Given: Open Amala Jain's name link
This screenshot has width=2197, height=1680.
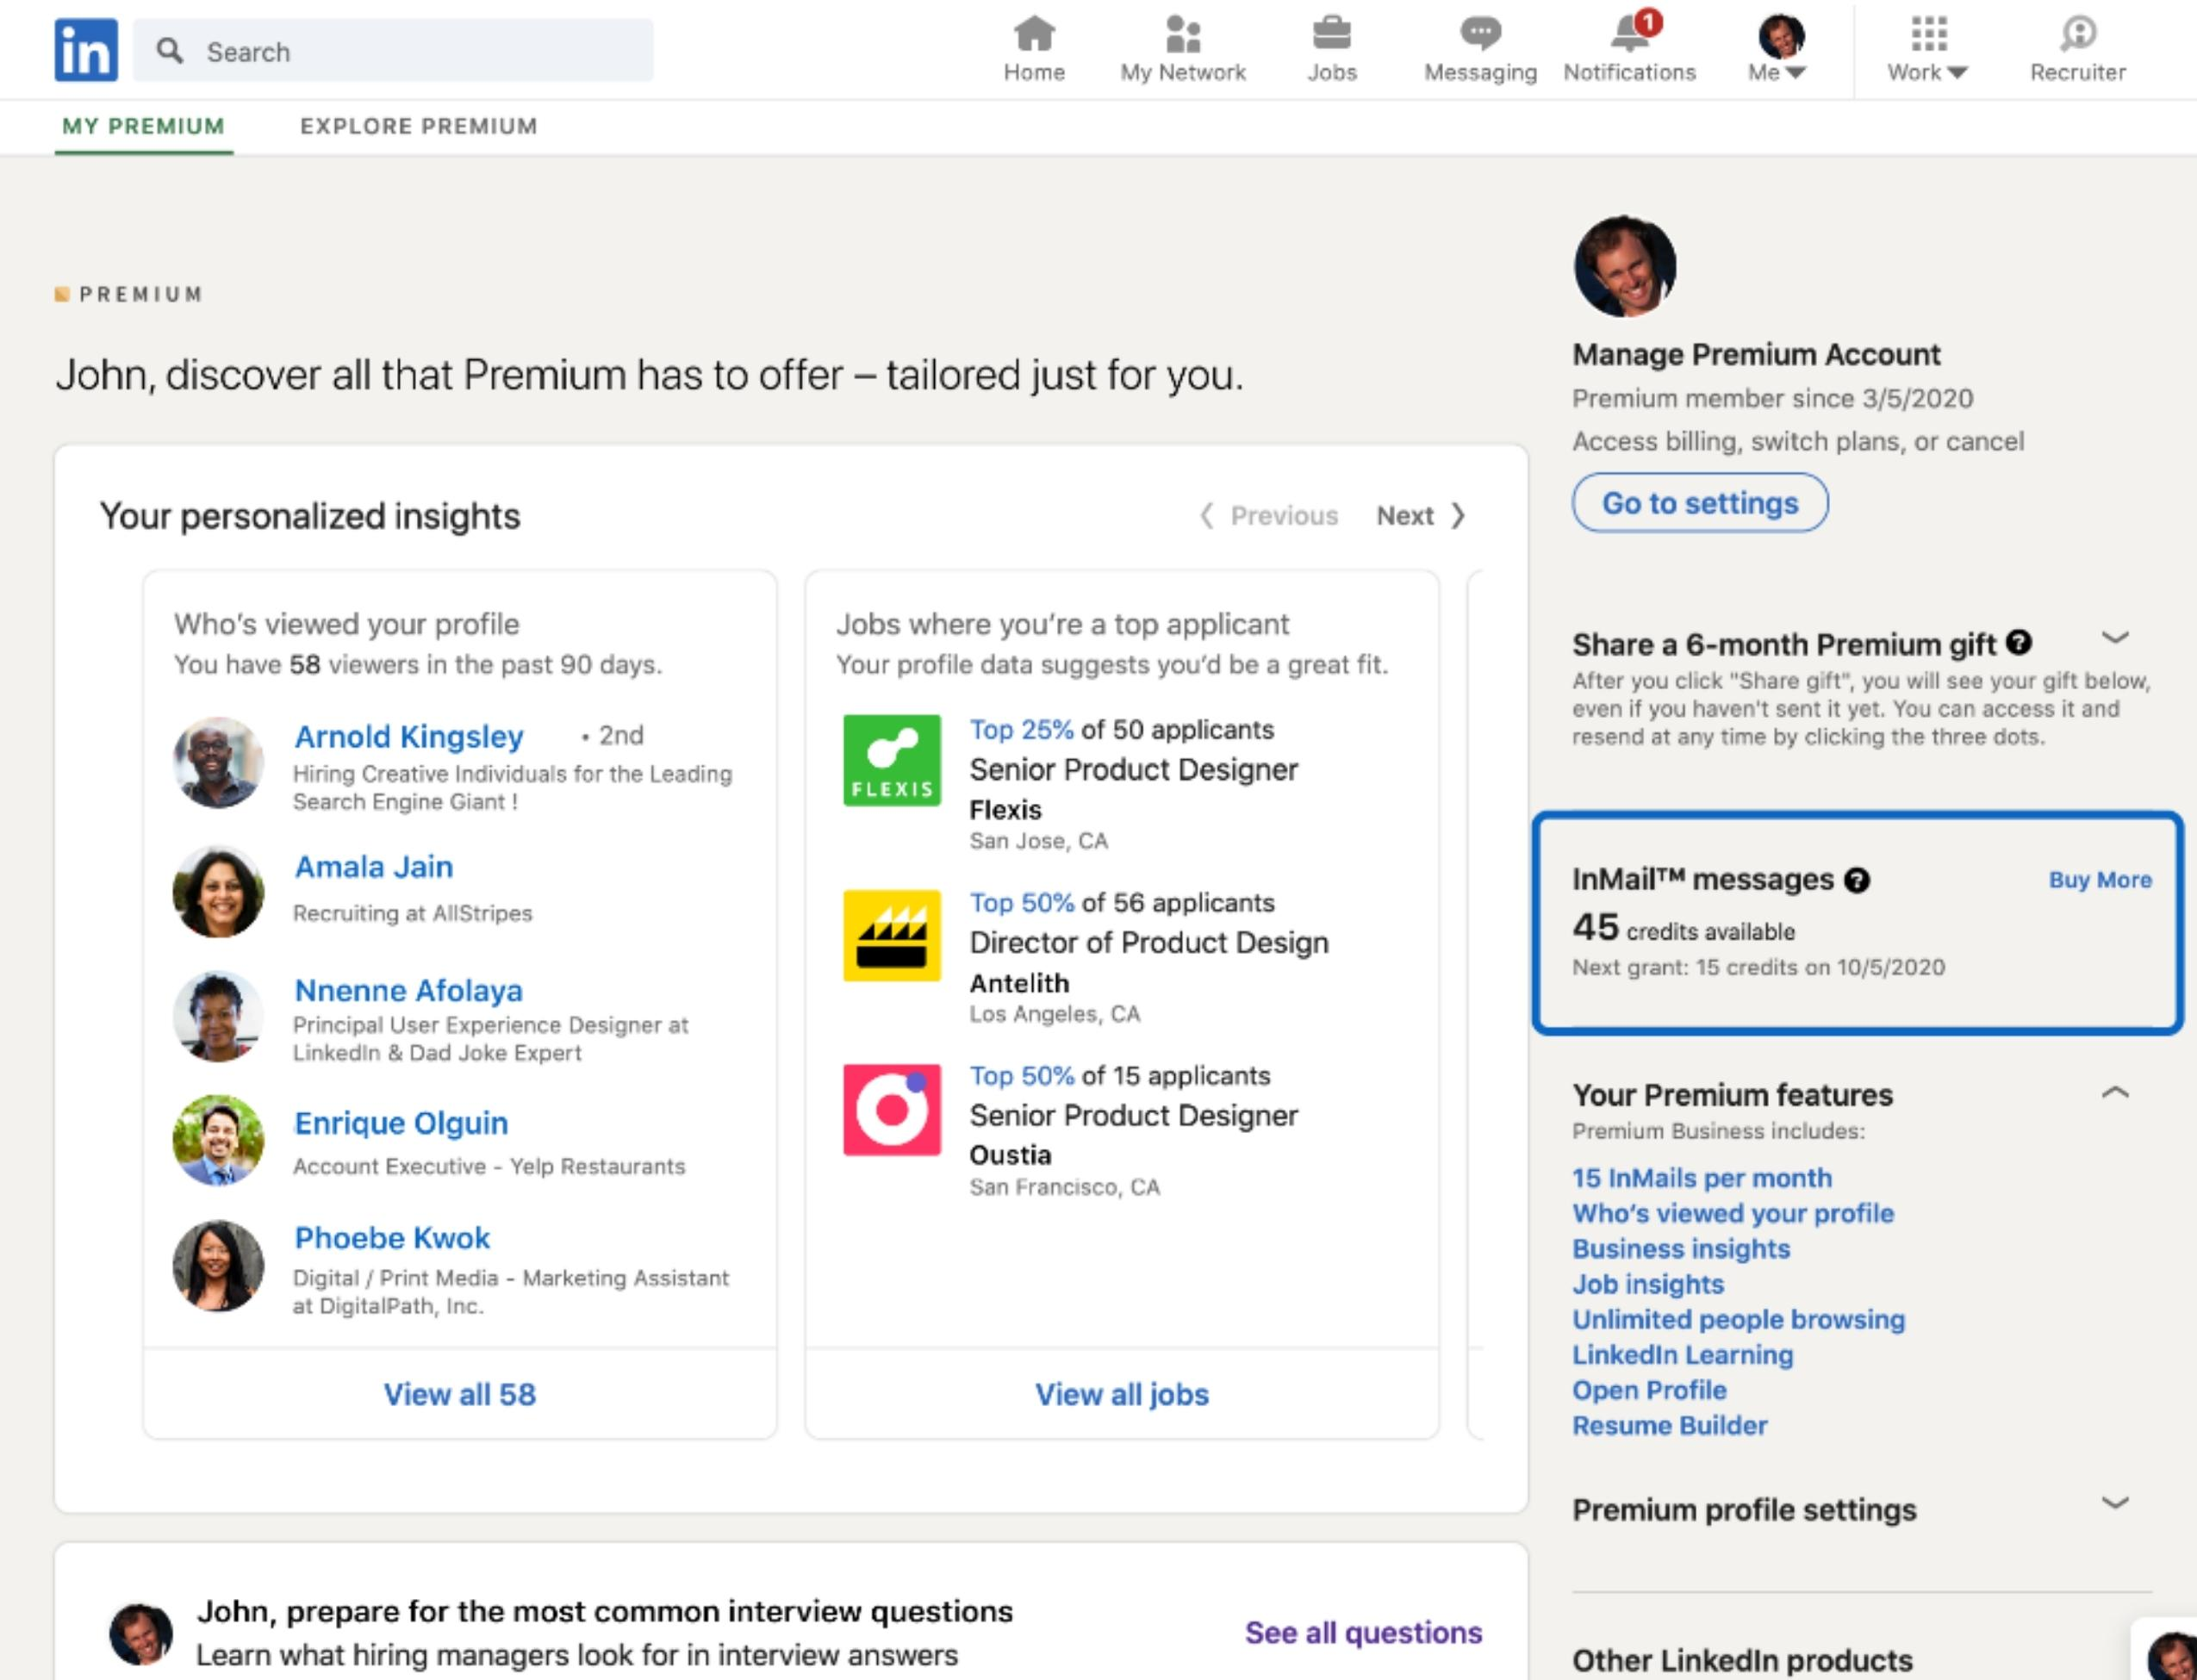Looking at the screenshot, I should click(x=373, y=866).
